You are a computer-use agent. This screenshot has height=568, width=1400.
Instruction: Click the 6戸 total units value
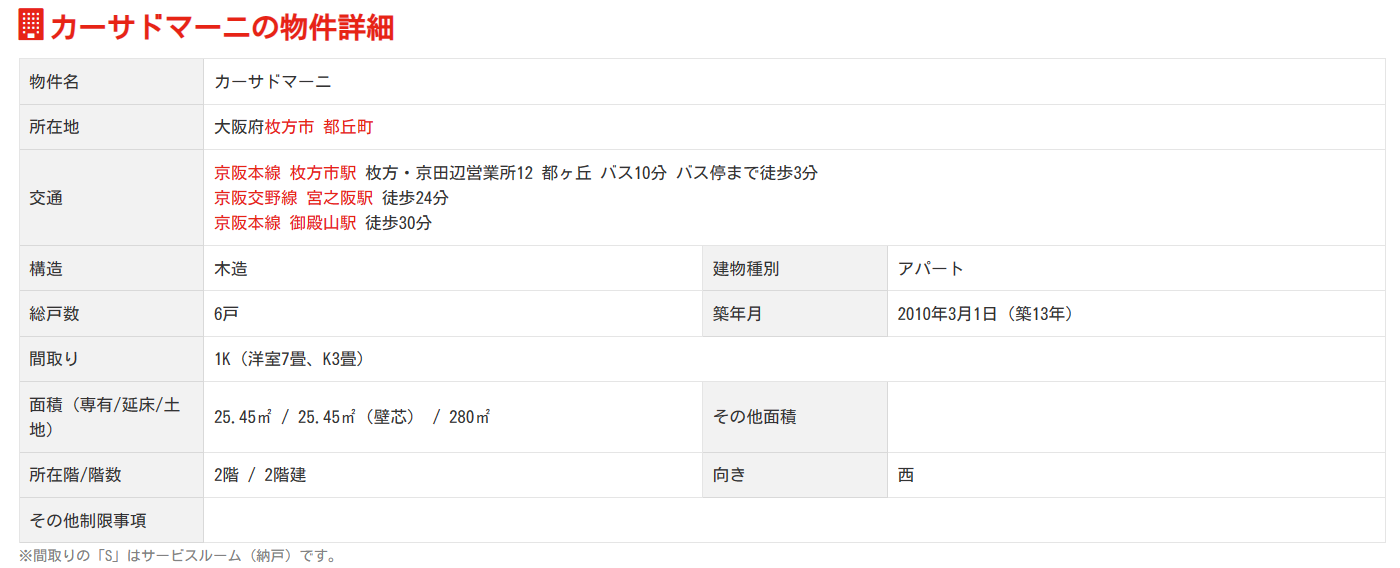pos(226,314)
